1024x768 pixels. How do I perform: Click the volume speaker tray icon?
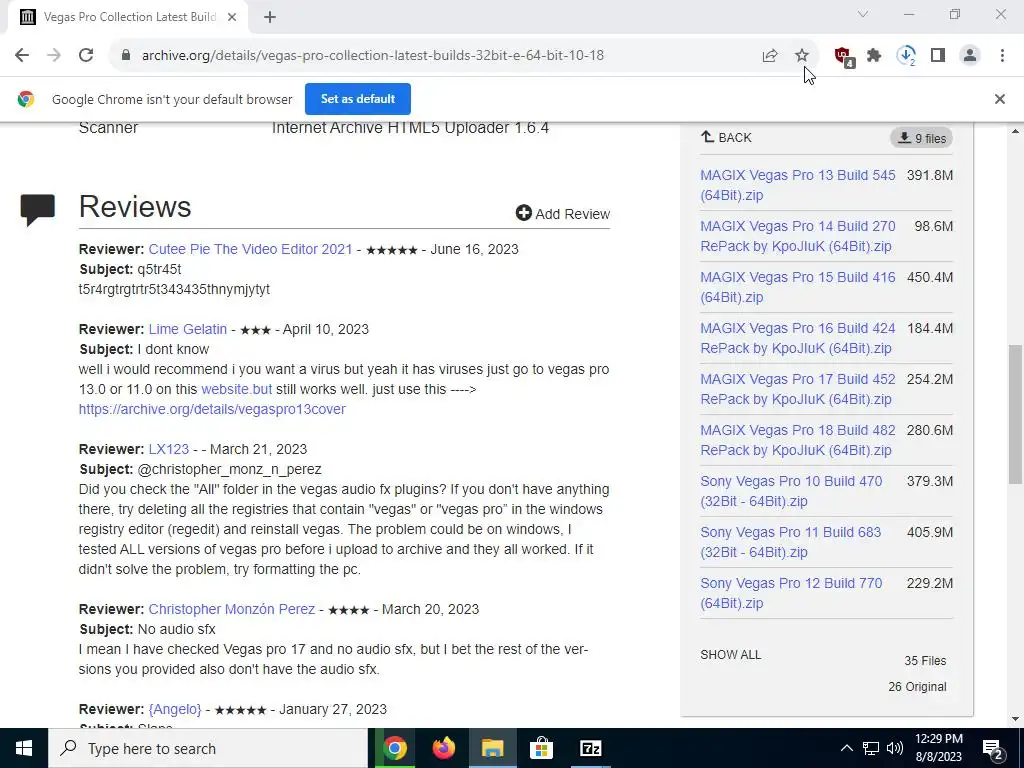pos(895,748)
